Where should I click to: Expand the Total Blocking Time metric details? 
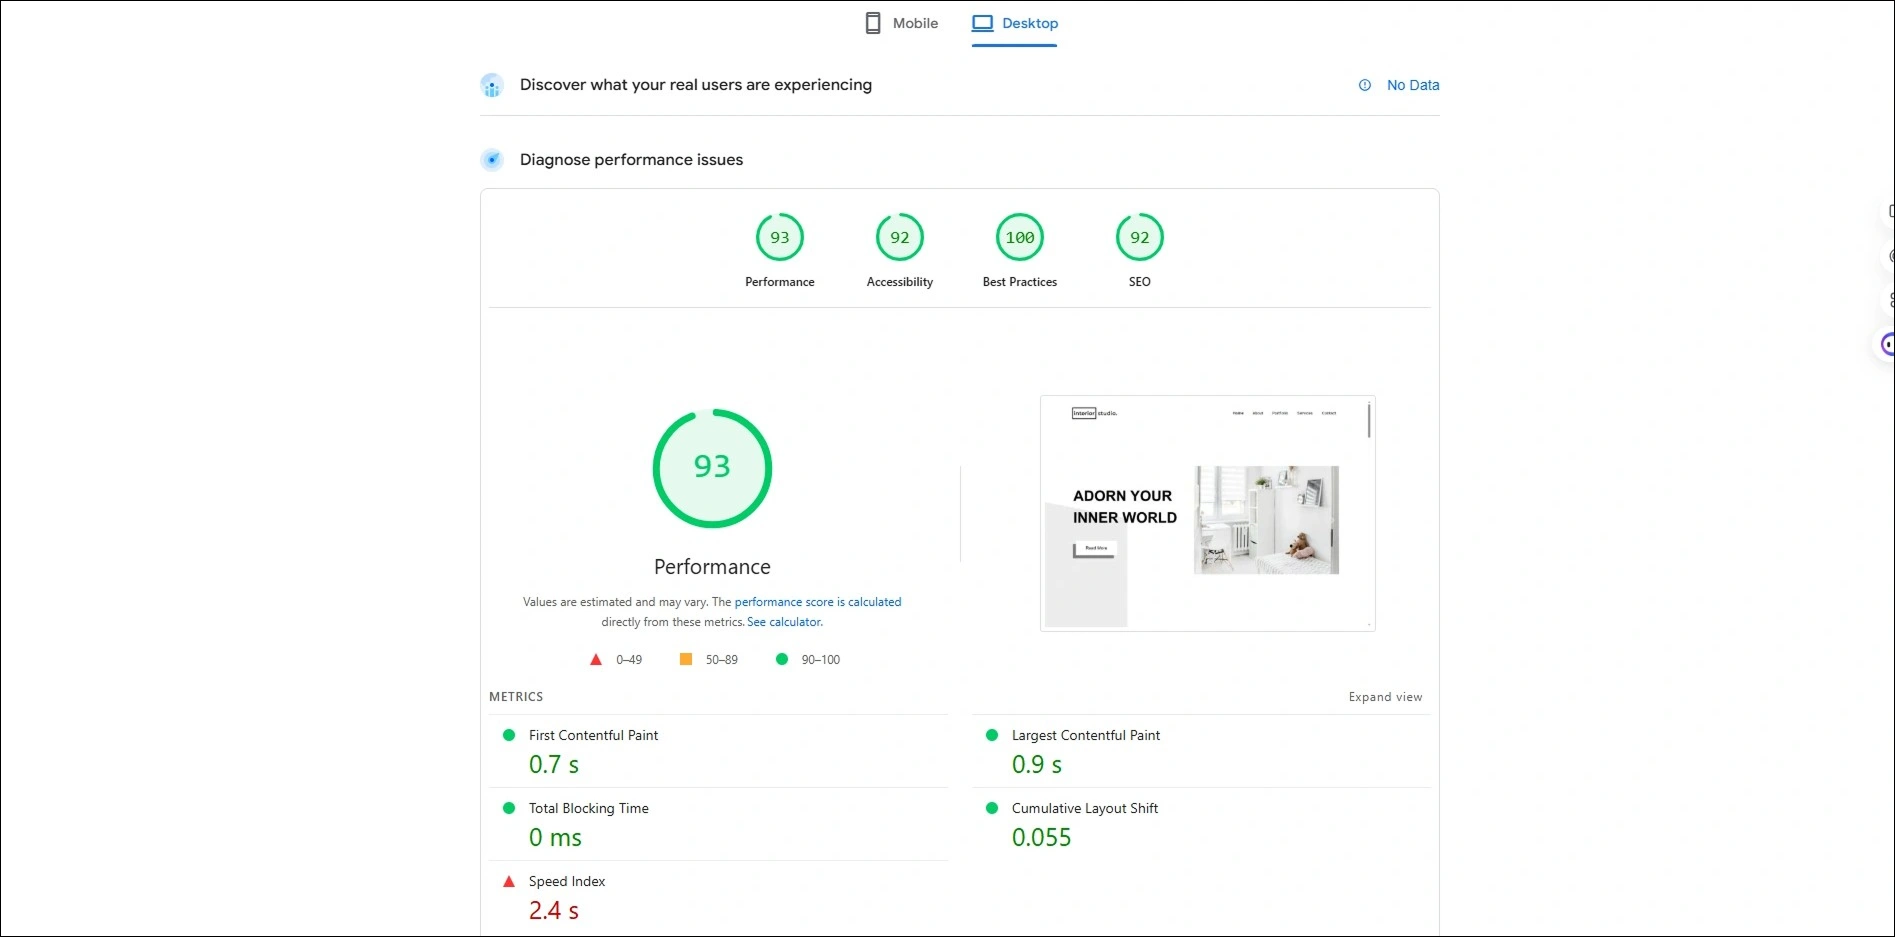[588, 808]
